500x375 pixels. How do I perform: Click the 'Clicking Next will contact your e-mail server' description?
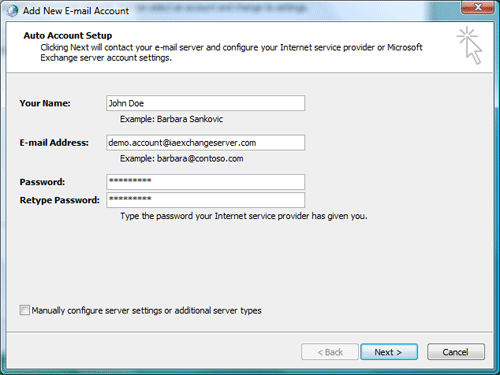[231, 52]
